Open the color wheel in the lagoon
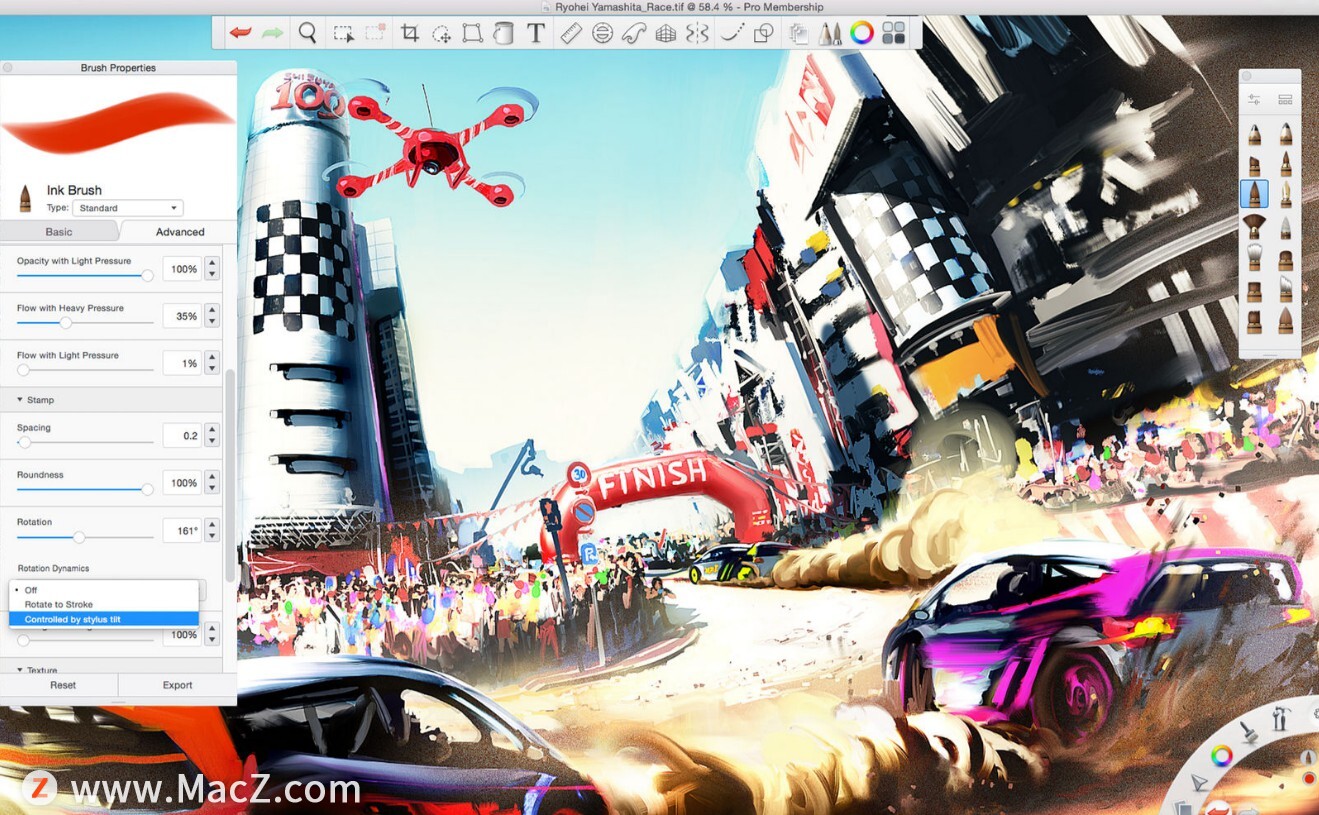The width and height of the screenshot is (1319, 815). pyautogui.click(x=1220, y=756)
